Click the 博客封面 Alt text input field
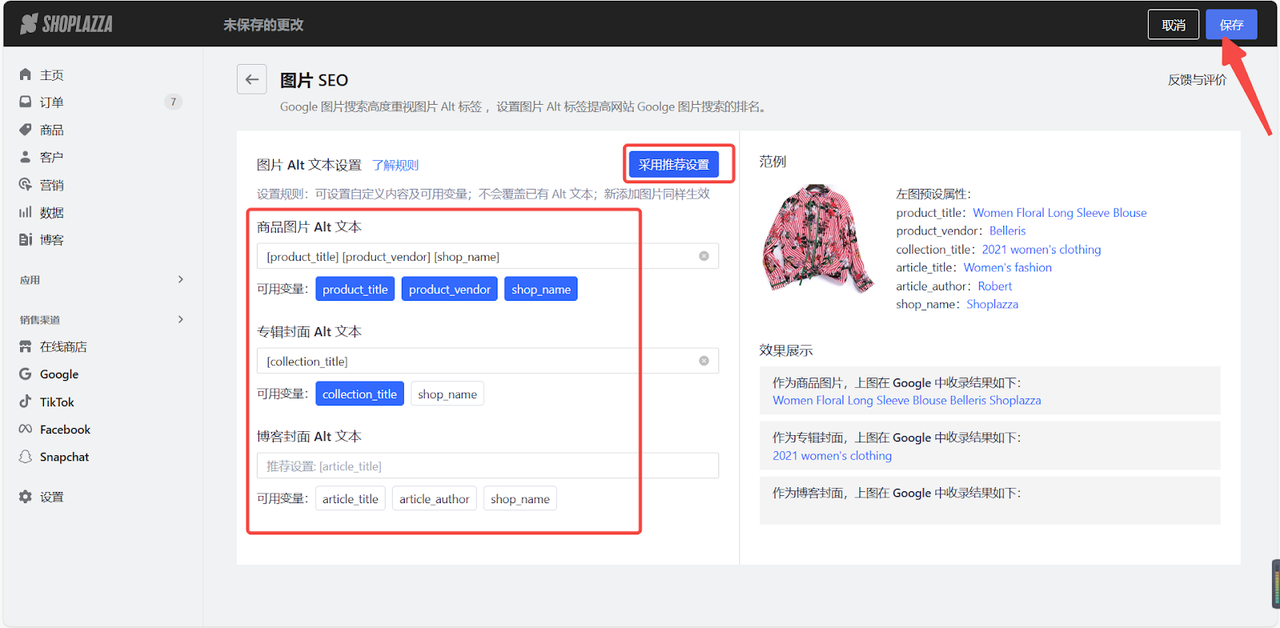Viewport: 1280px width, 628px height. click(487, 465)
